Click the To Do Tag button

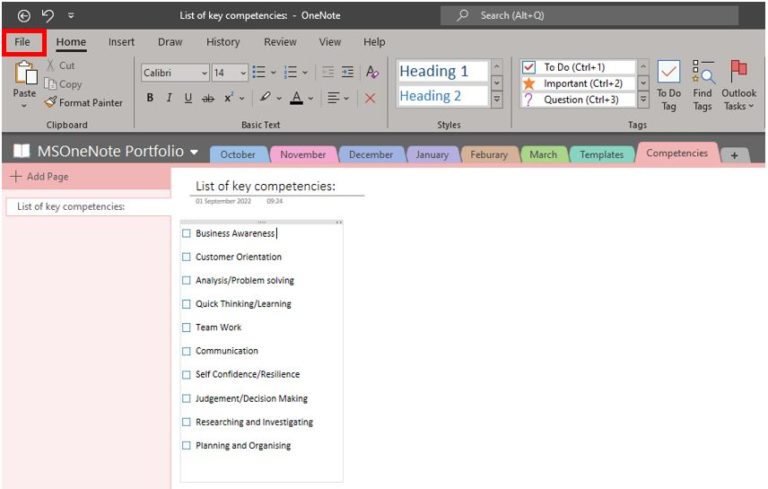[669, 86]
